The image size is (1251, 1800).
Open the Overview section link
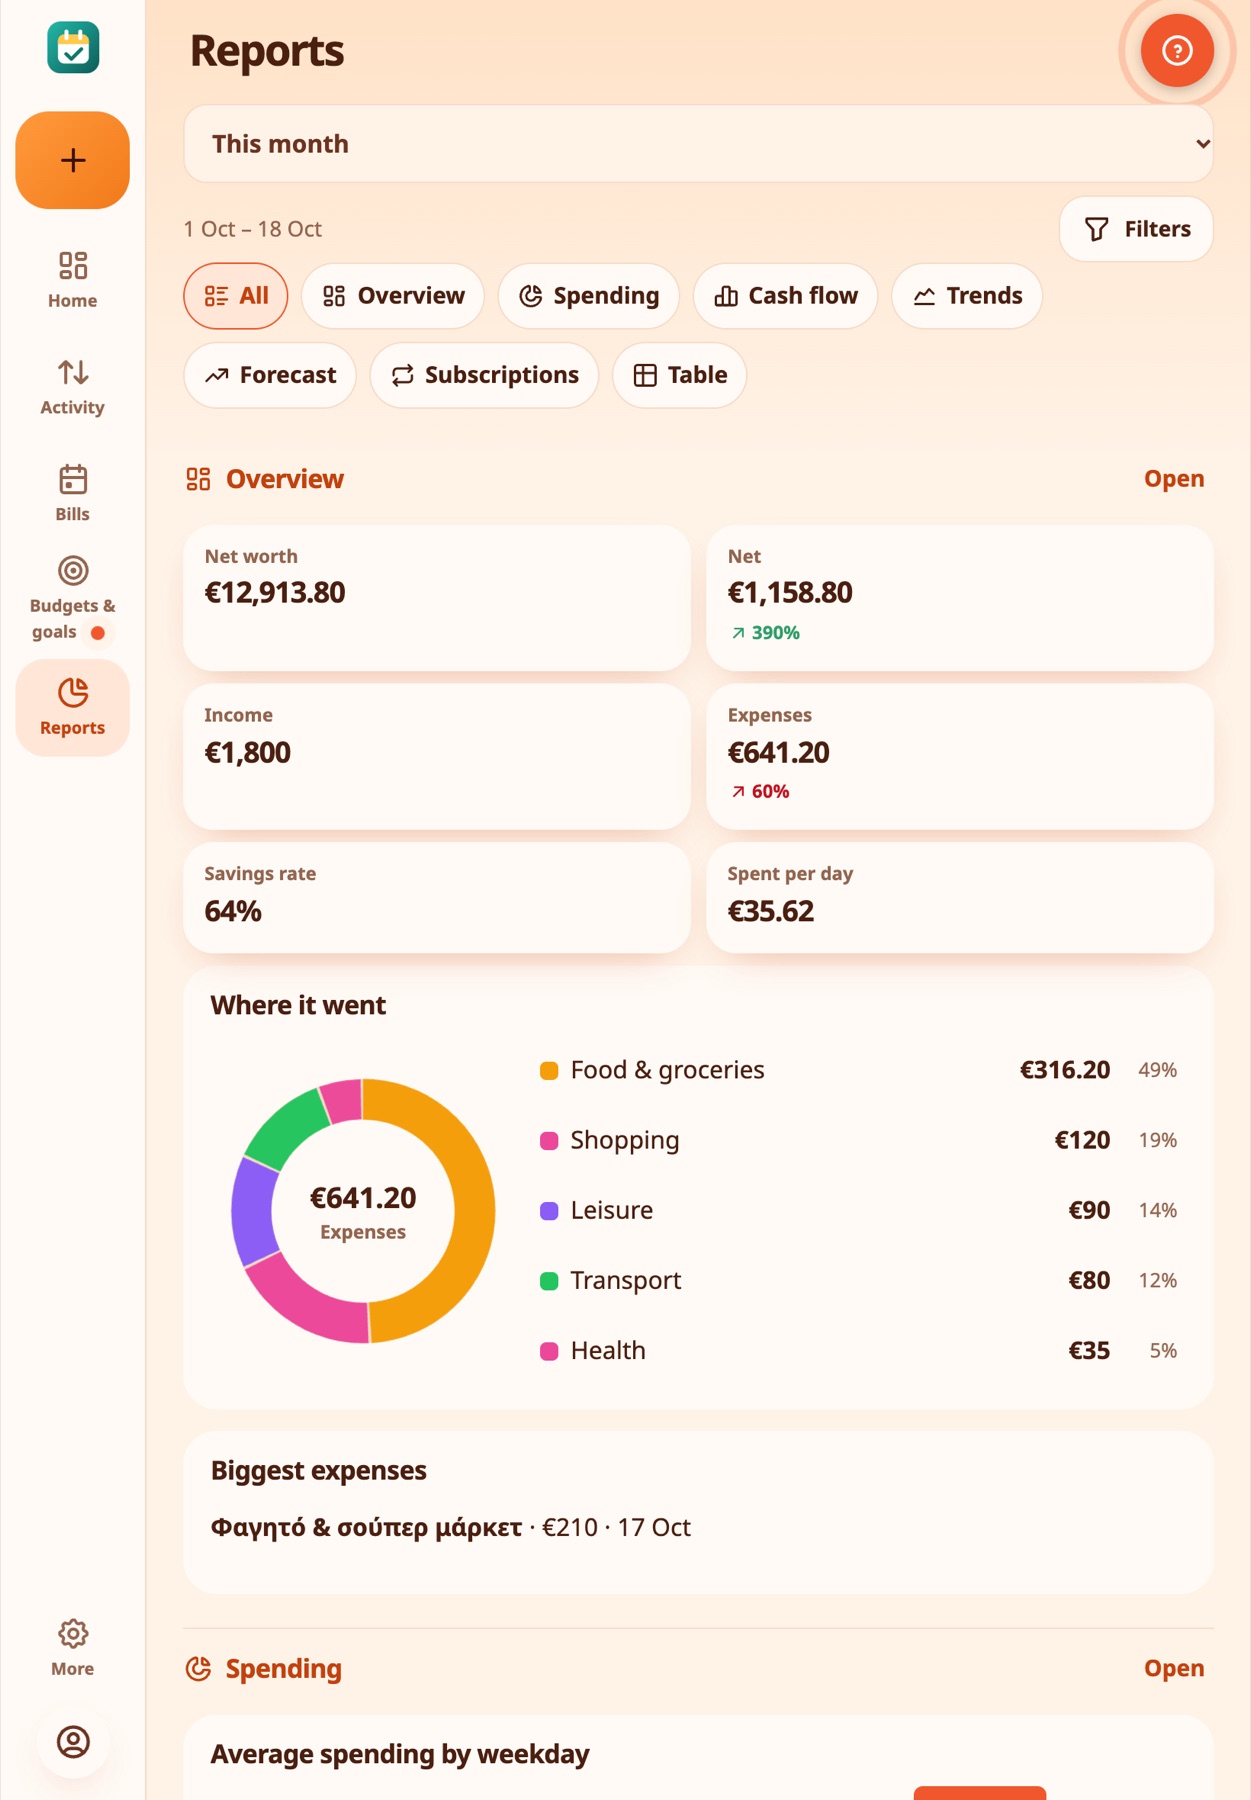[x=1174, y=479]
